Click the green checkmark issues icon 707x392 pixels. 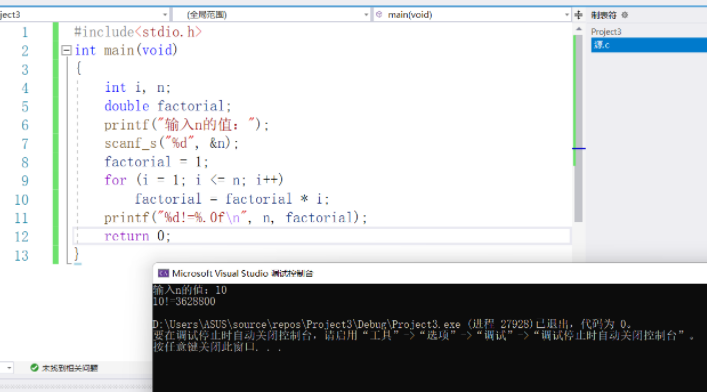34,368
